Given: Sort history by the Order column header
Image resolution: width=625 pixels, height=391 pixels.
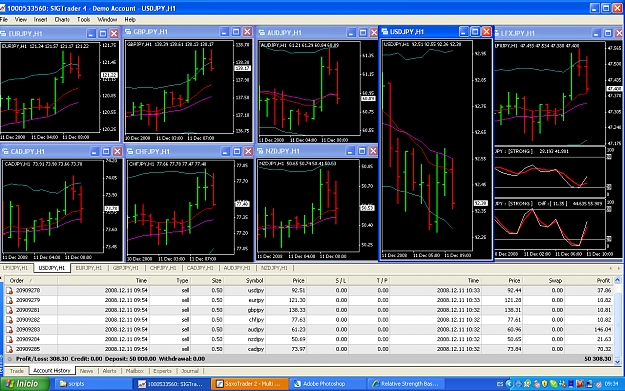Looking at the screenshot, I should click(32, 281).
